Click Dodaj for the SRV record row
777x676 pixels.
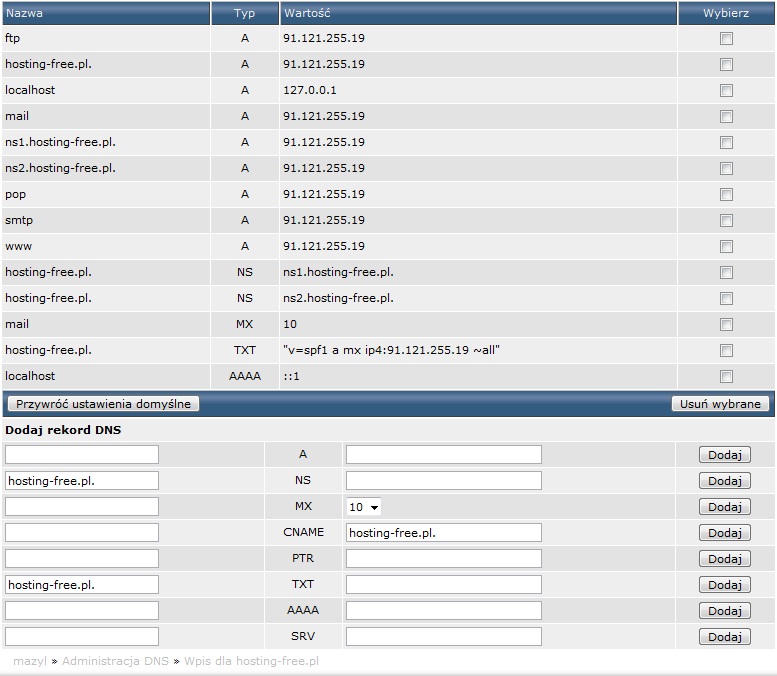tap(724, 637)
